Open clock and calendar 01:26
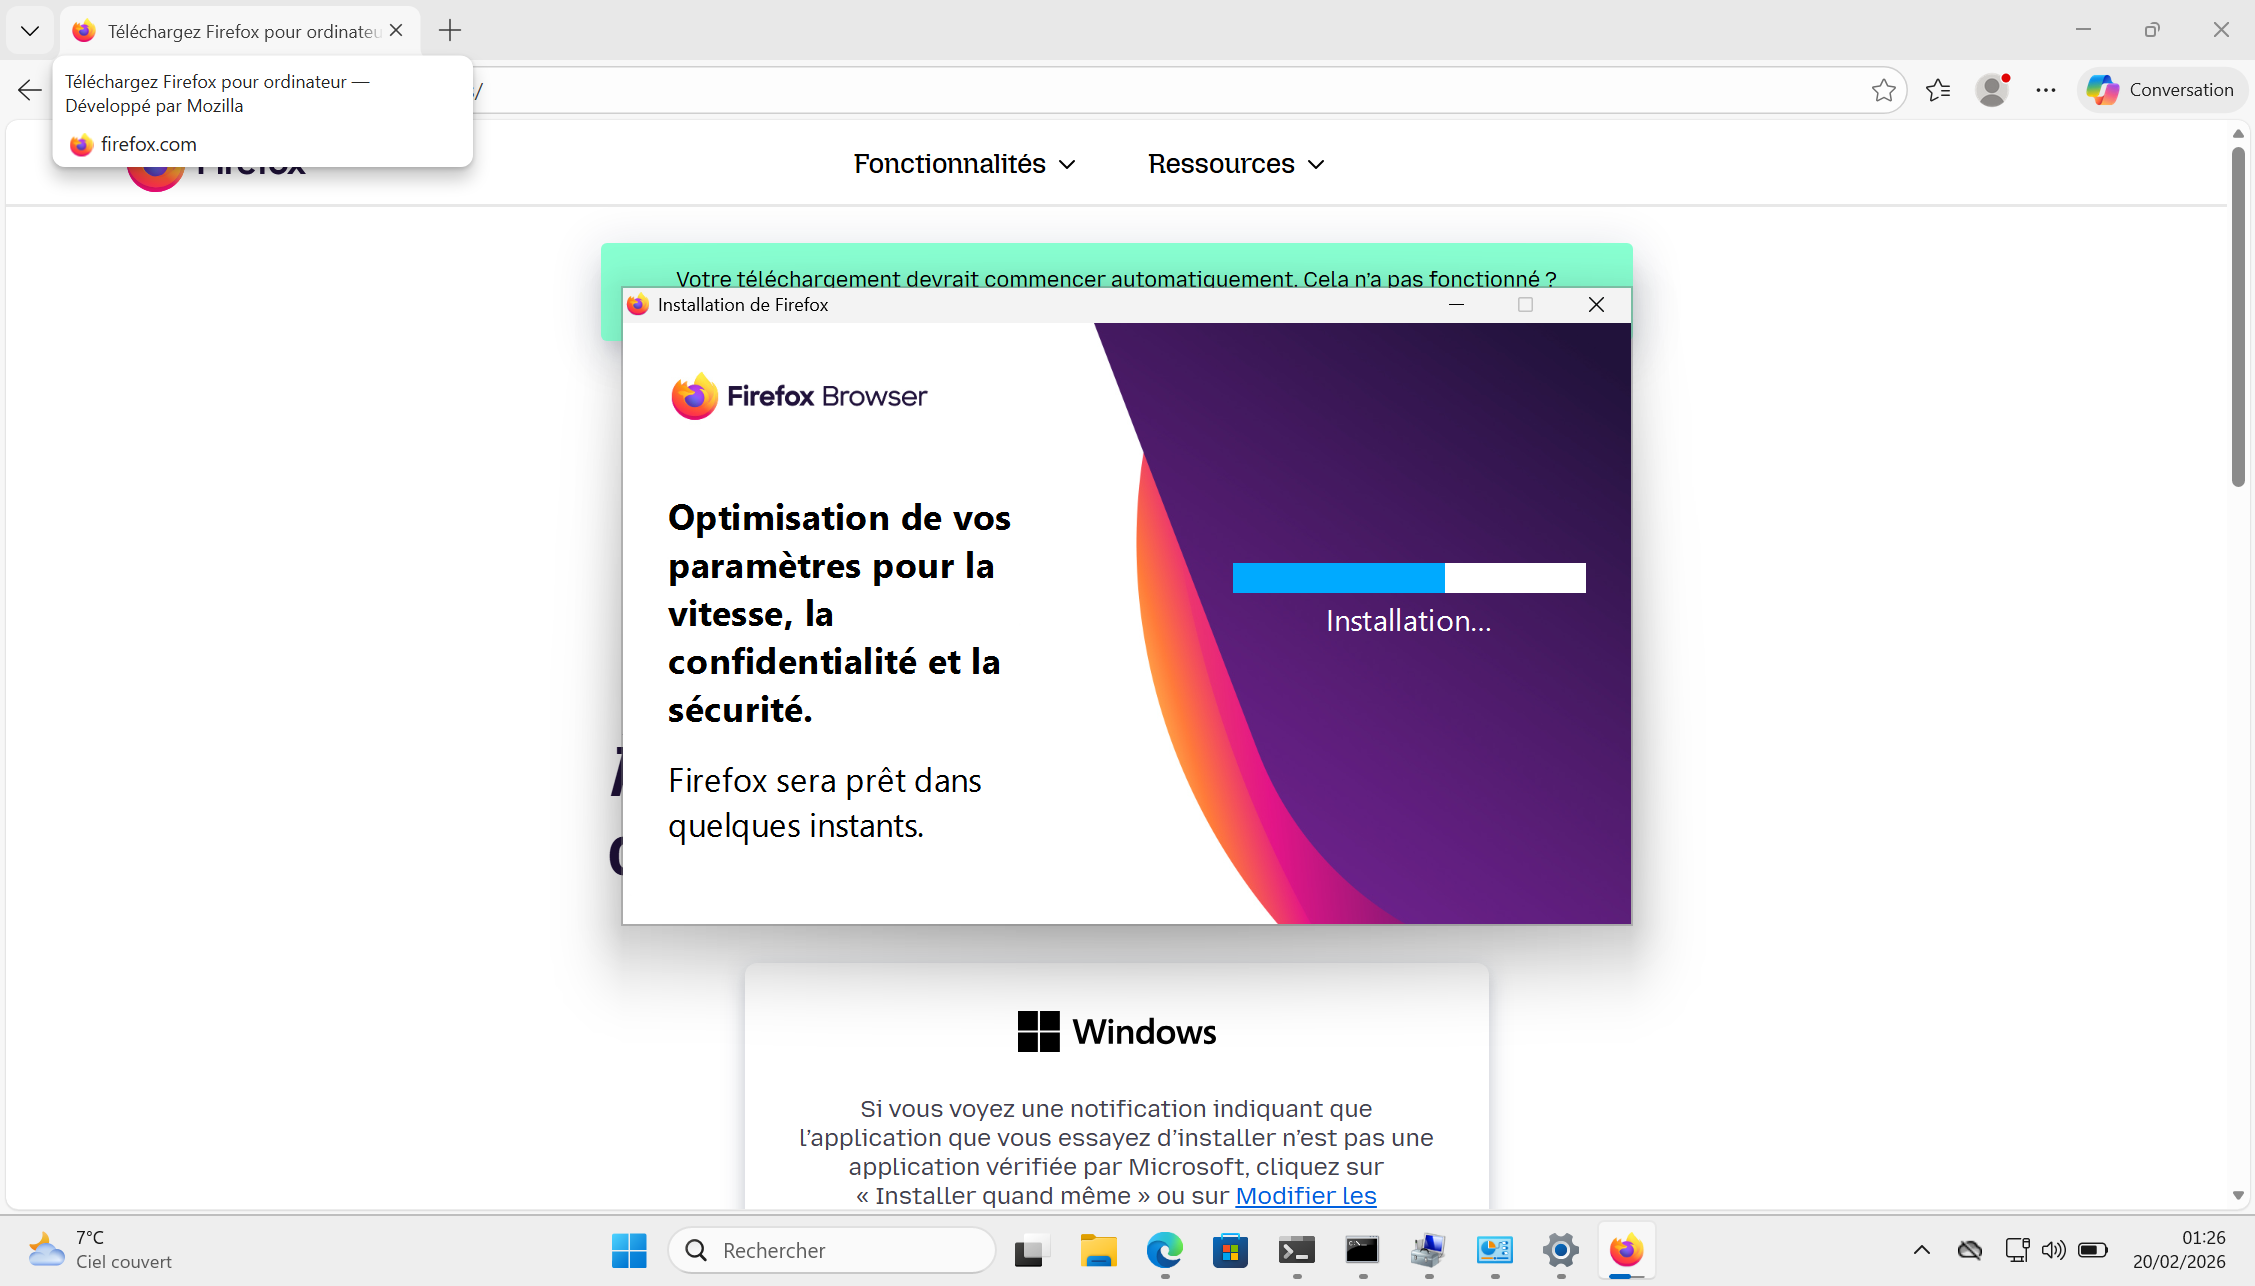 click(x=2179, y=1250)
